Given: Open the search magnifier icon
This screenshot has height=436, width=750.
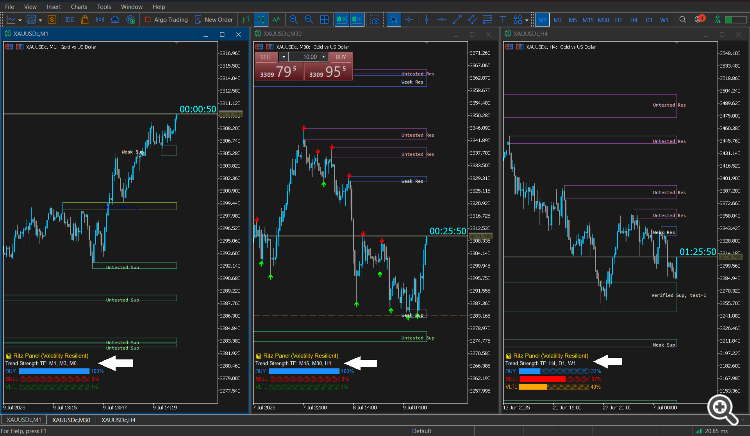Looking at the screenshot, I should click(x=683, y=20).
